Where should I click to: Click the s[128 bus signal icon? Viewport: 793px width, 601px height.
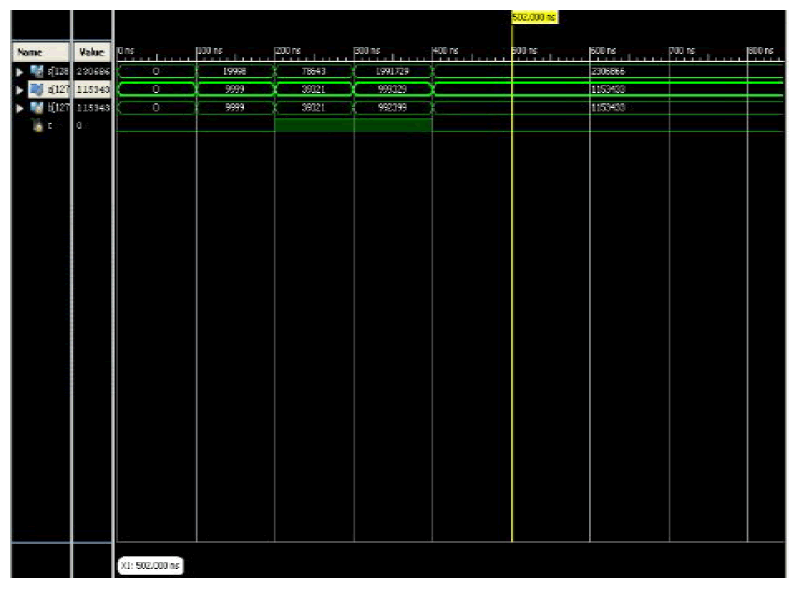click(x=37, y=72)
